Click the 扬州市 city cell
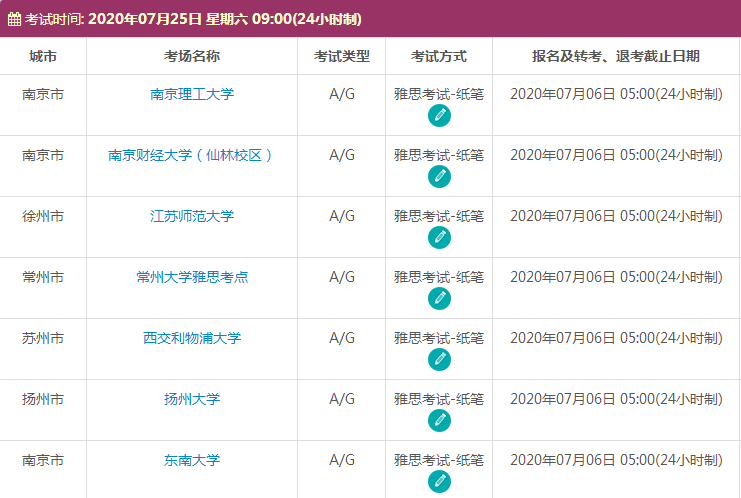The width and height of the screenshot is (741, 498). pos(43,399)
